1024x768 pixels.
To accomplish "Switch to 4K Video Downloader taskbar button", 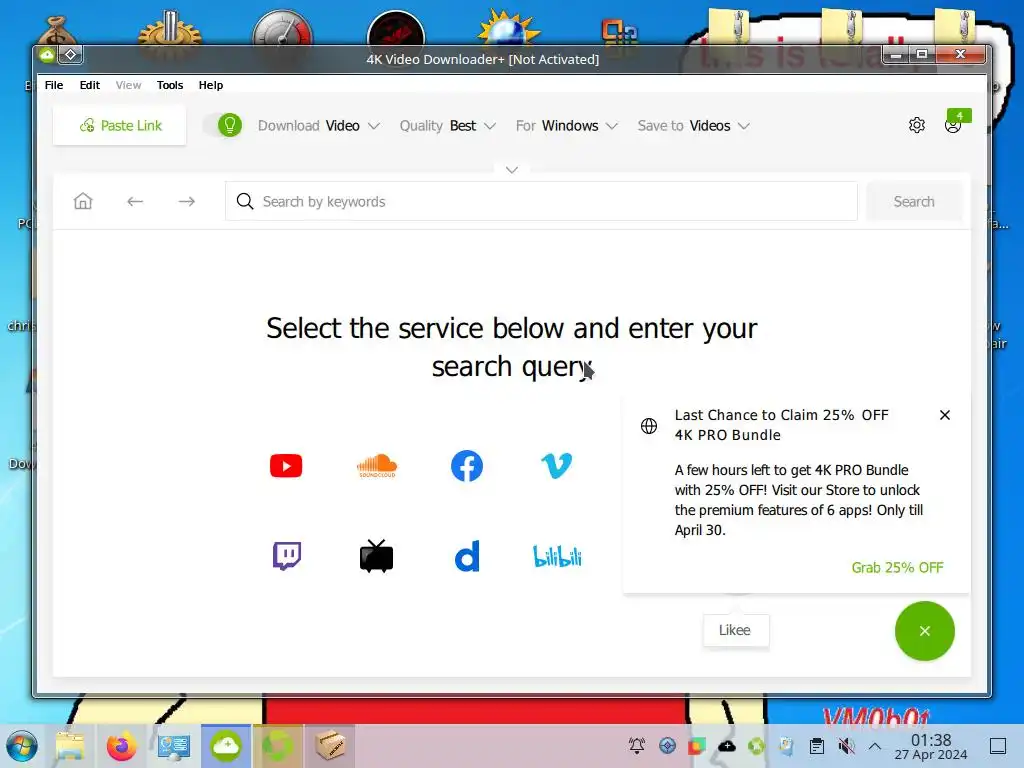I will click(x=226, y=746).
